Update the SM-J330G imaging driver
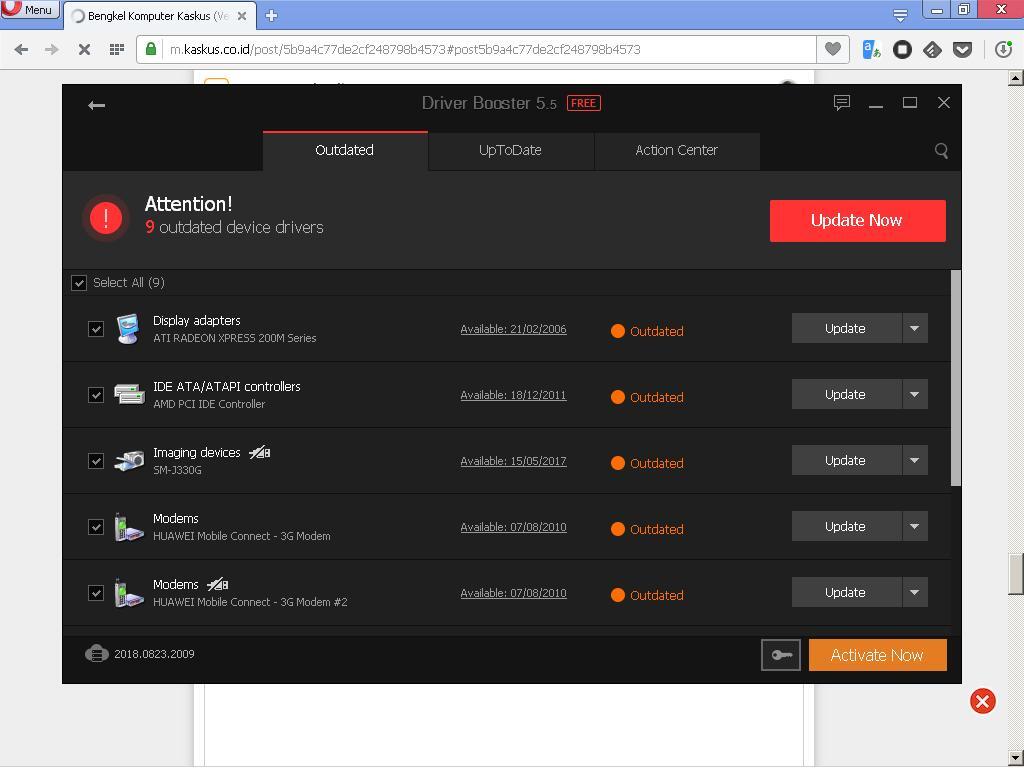Screen dimensions: 1024x768 click(846, 460)
